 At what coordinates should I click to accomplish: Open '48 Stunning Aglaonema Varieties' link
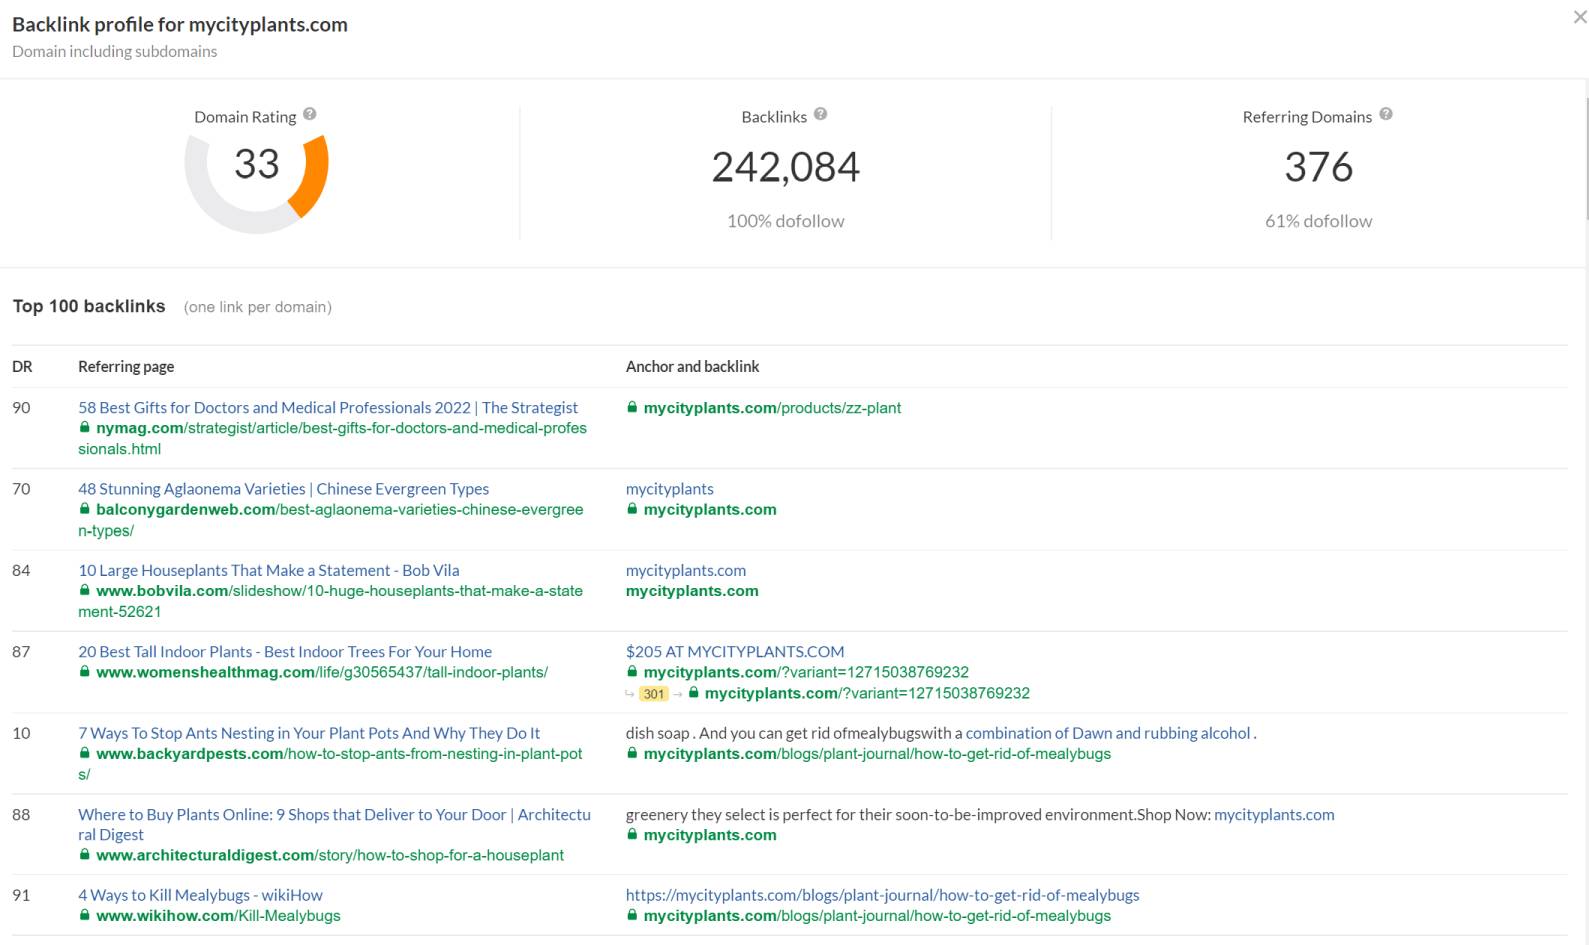(284, 489)
